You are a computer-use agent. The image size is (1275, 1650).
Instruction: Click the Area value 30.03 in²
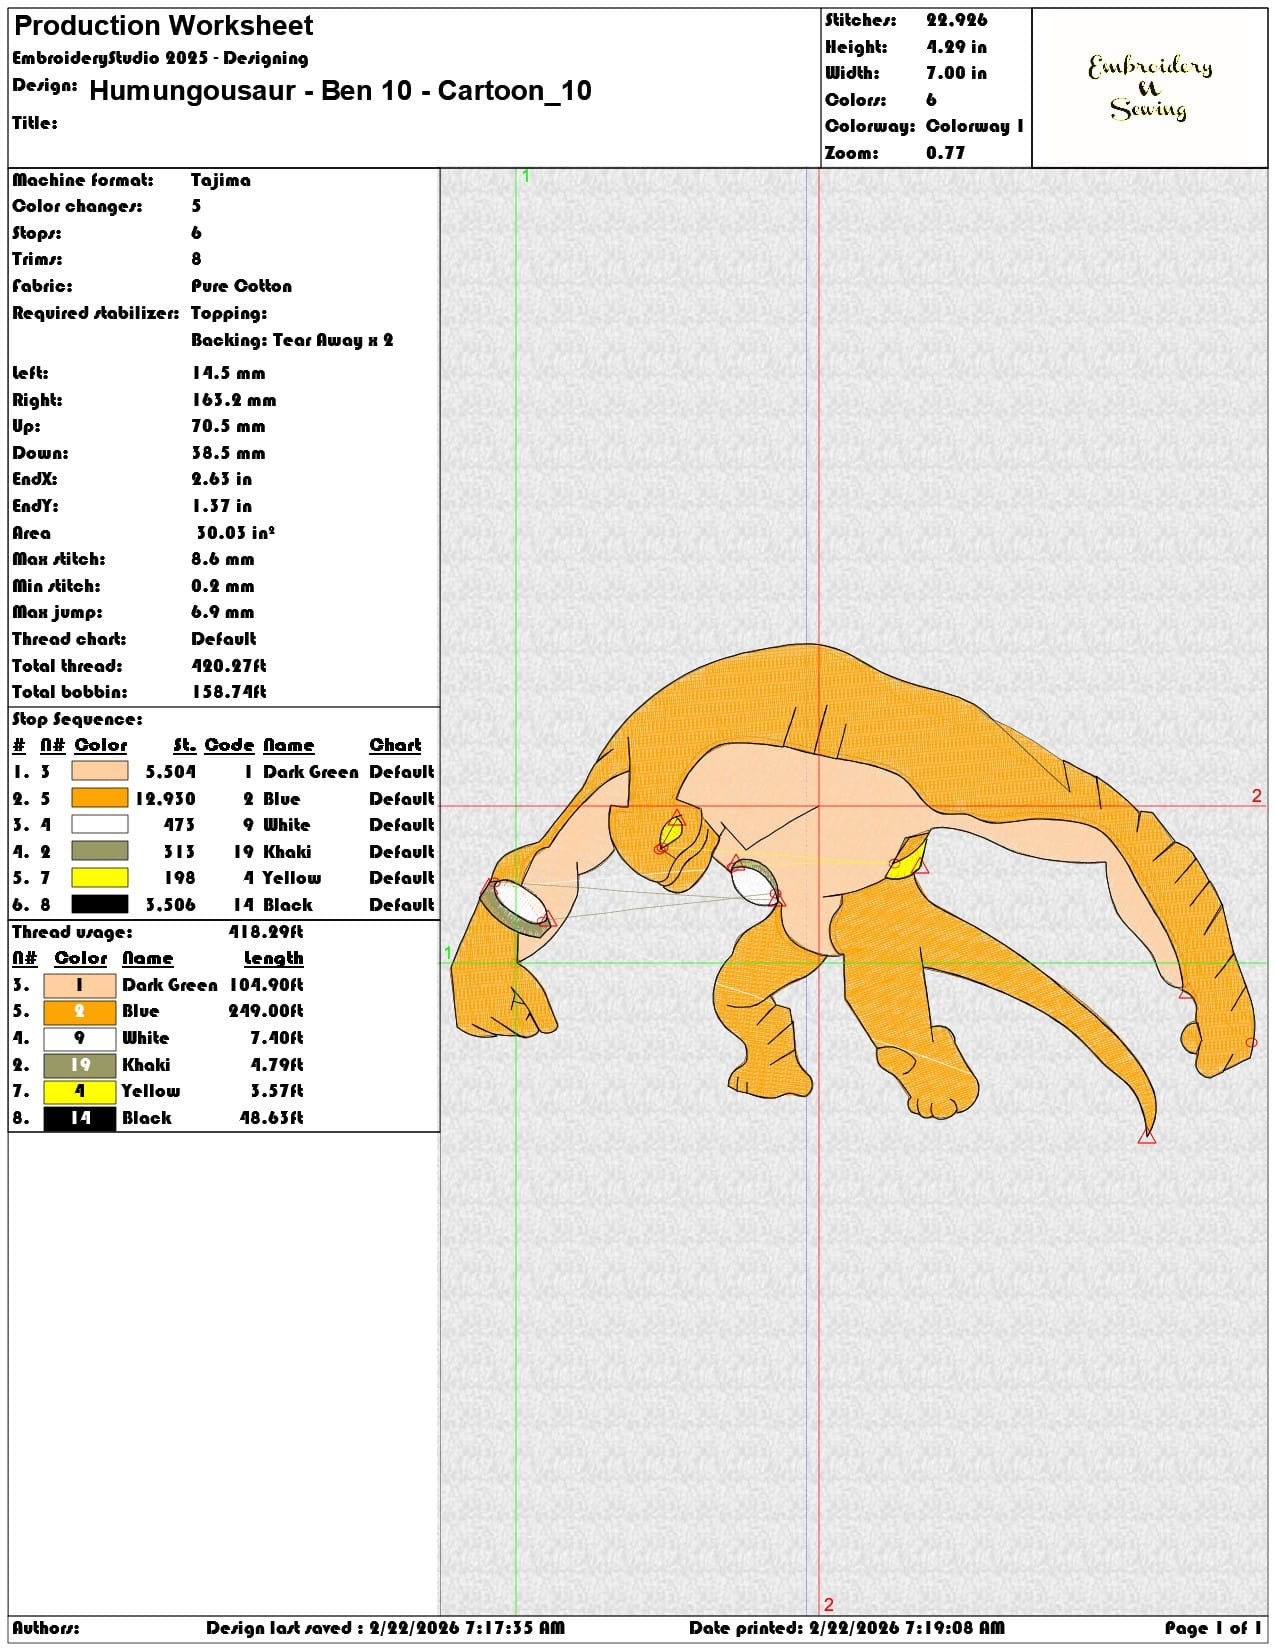click(x=235, y=533)
